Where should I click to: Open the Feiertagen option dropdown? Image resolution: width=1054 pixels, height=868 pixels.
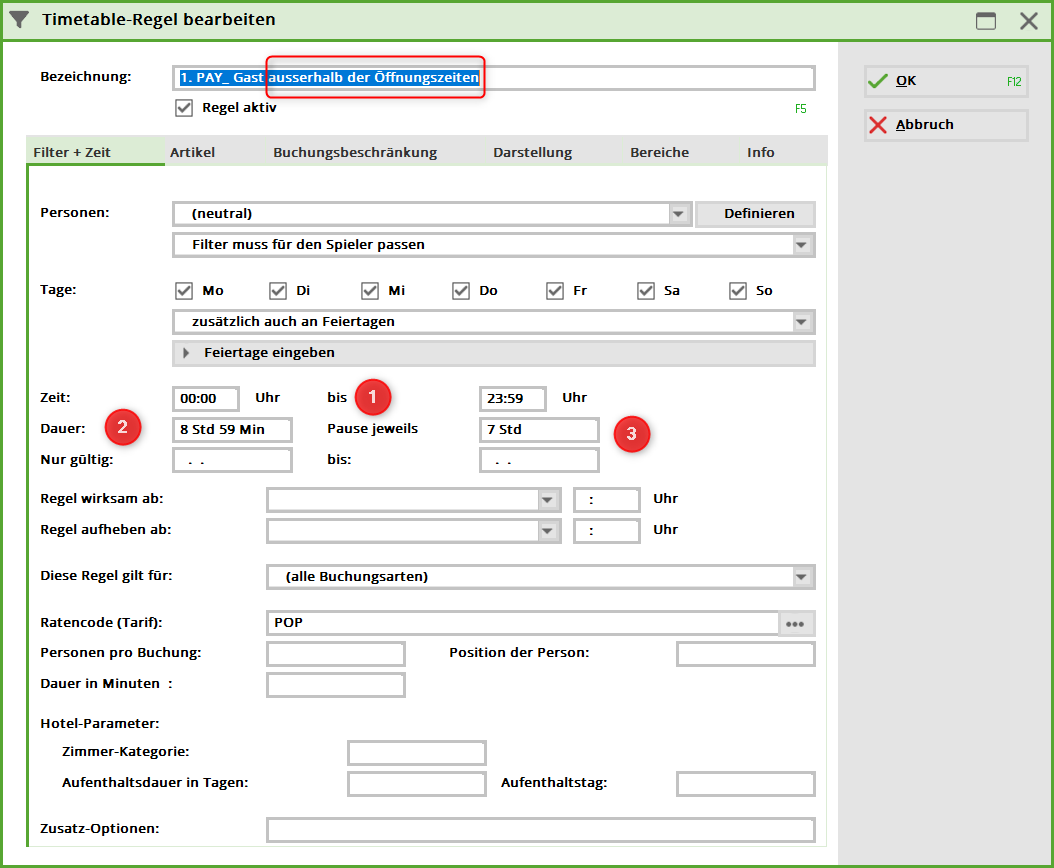coord(801,322)
